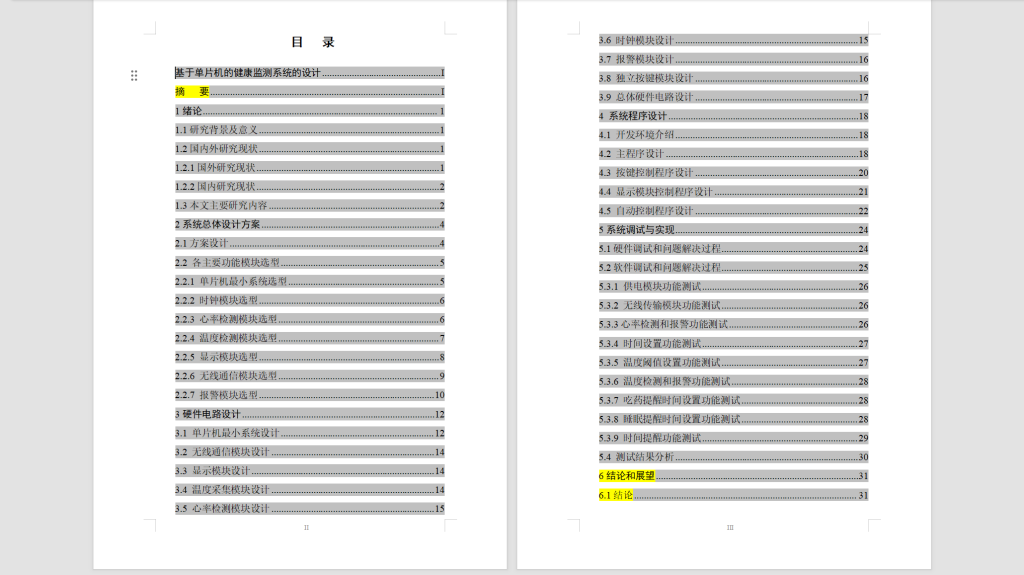
Task: Open 5.3.2 无线传输模块功能测试 entry
Action: pos(660,306)
